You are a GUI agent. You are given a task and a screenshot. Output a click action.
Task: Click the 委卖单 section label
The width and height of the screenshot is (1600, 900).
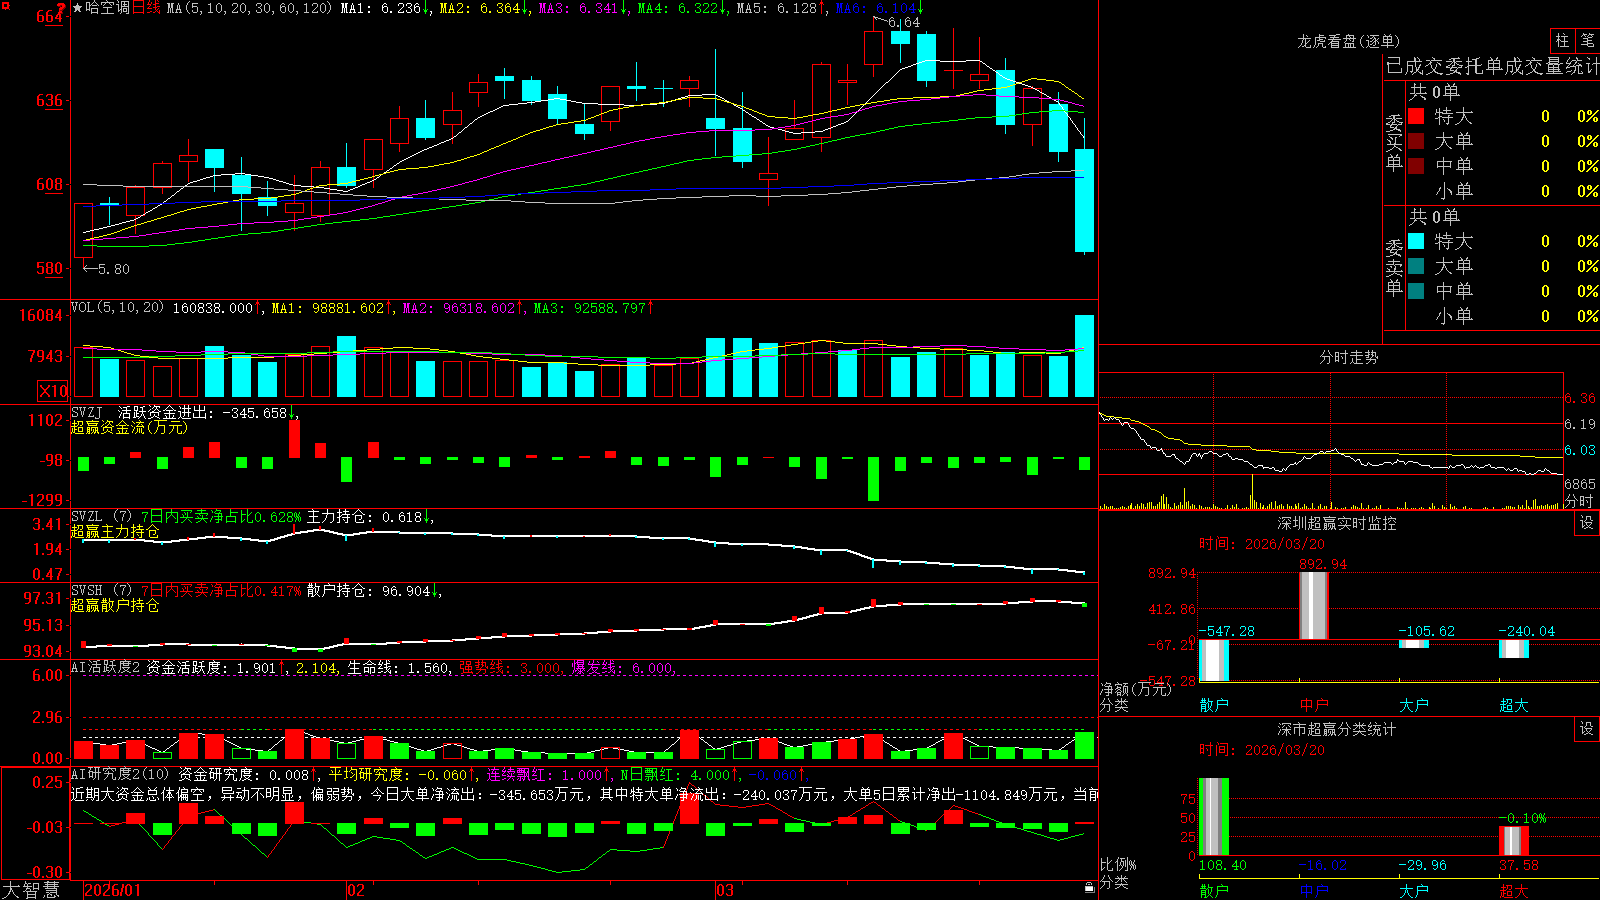(x=1395, y=267)
